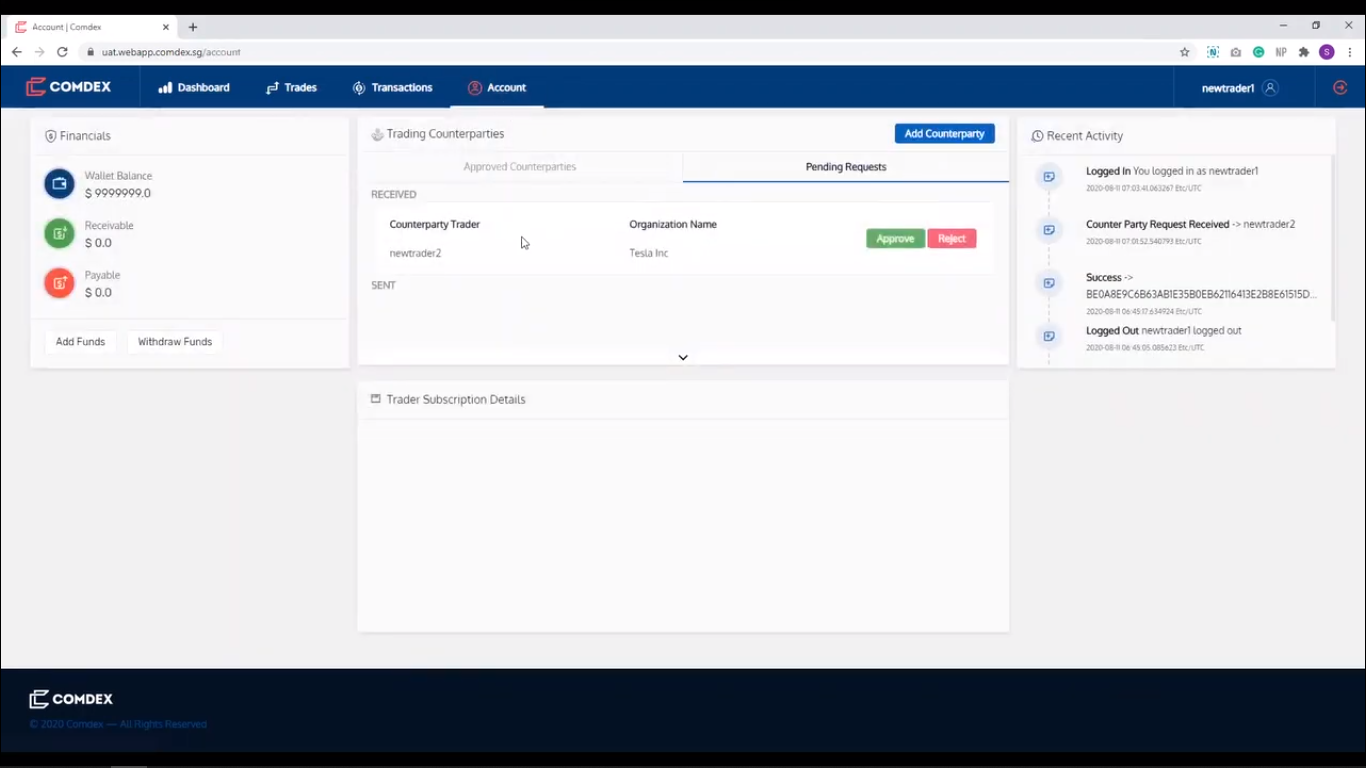1366x768 pixels.
Task: Click the Trading Counterparties header icon
Action: [x=377, y=134]
